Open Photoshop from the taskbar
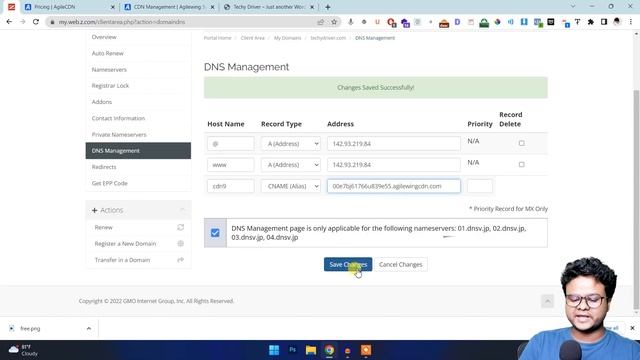Viewport: 640px width, 360px height. click(292, 350)
